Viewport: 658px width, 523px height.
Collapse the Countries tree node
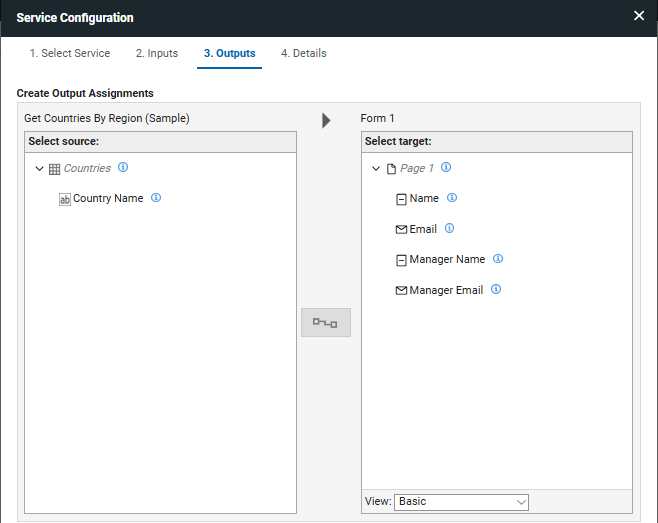click(39, 169)
